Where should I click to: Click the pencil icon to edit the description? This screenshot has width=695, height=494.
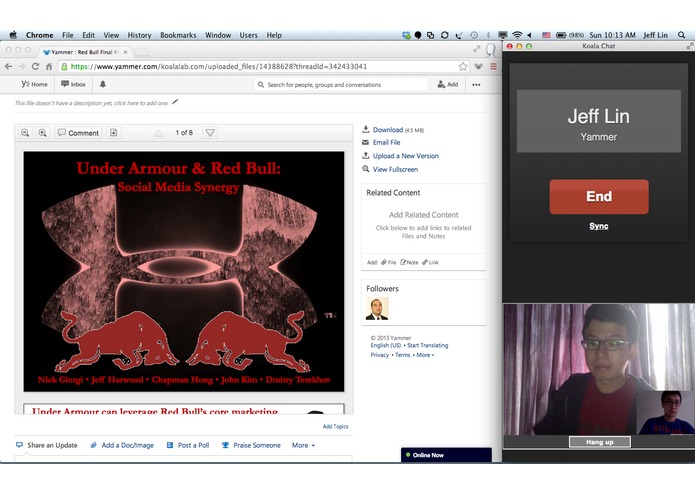point(175,102)
